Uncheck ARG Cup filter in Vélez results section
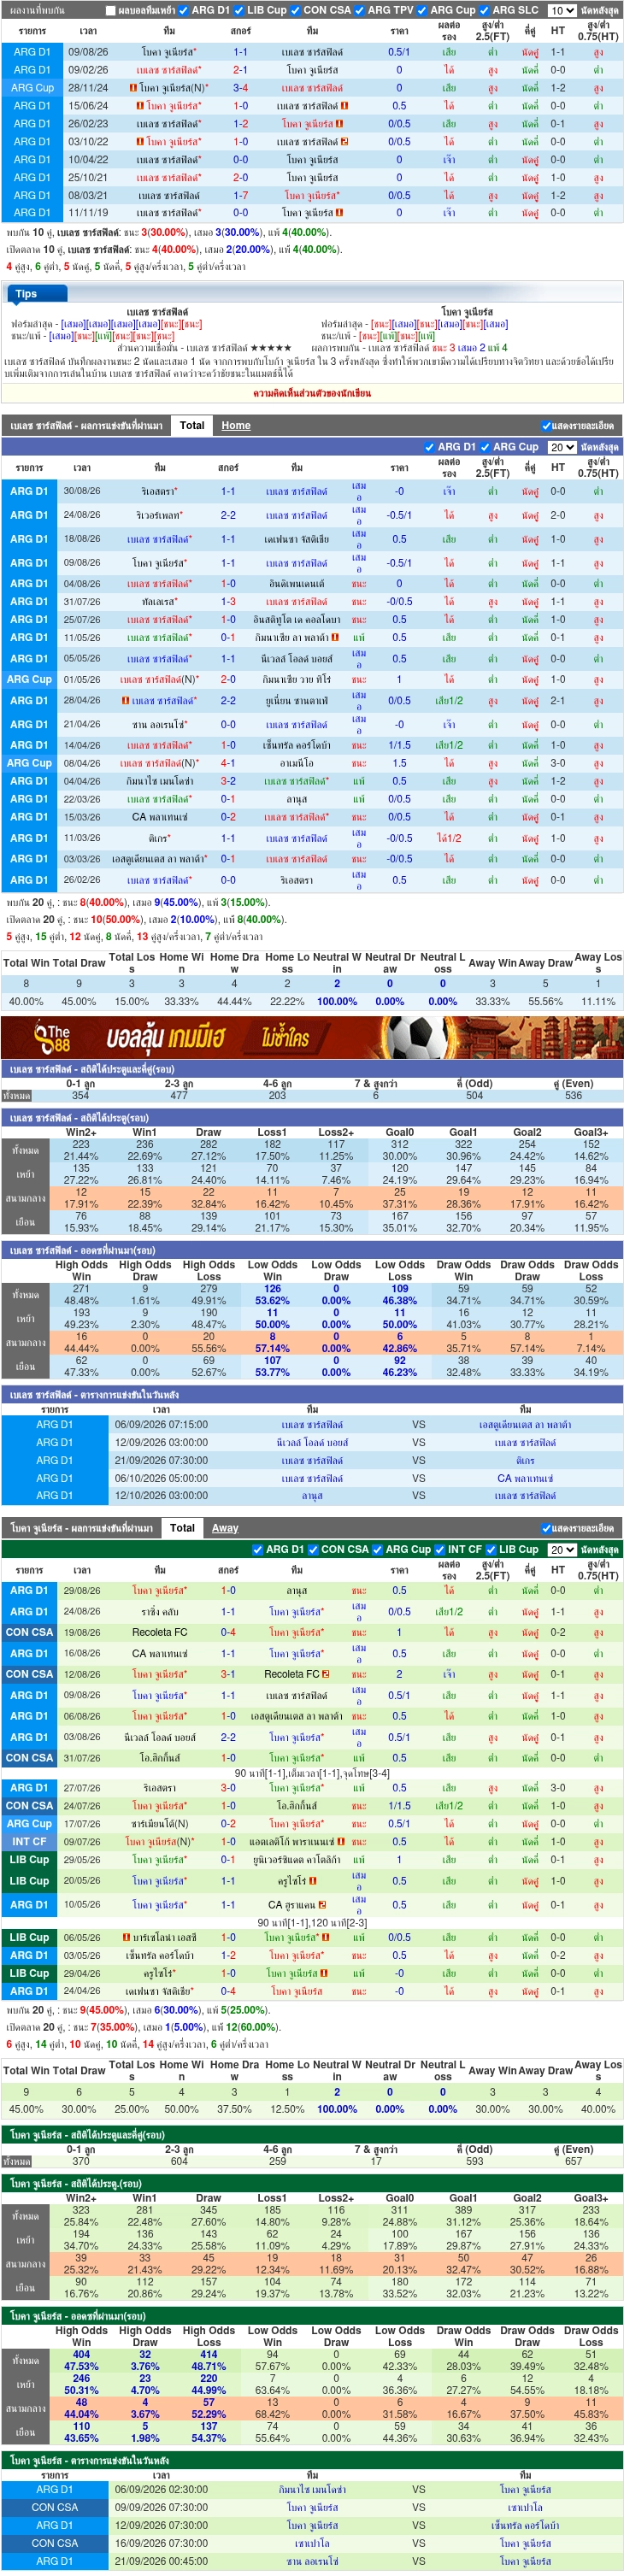Image resolution: width=624 pixels, height=2576 pixels. point(485,447)
